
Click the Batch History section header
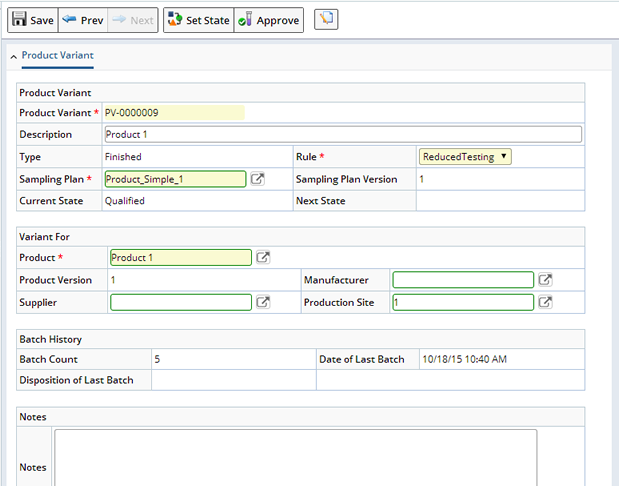300,339
